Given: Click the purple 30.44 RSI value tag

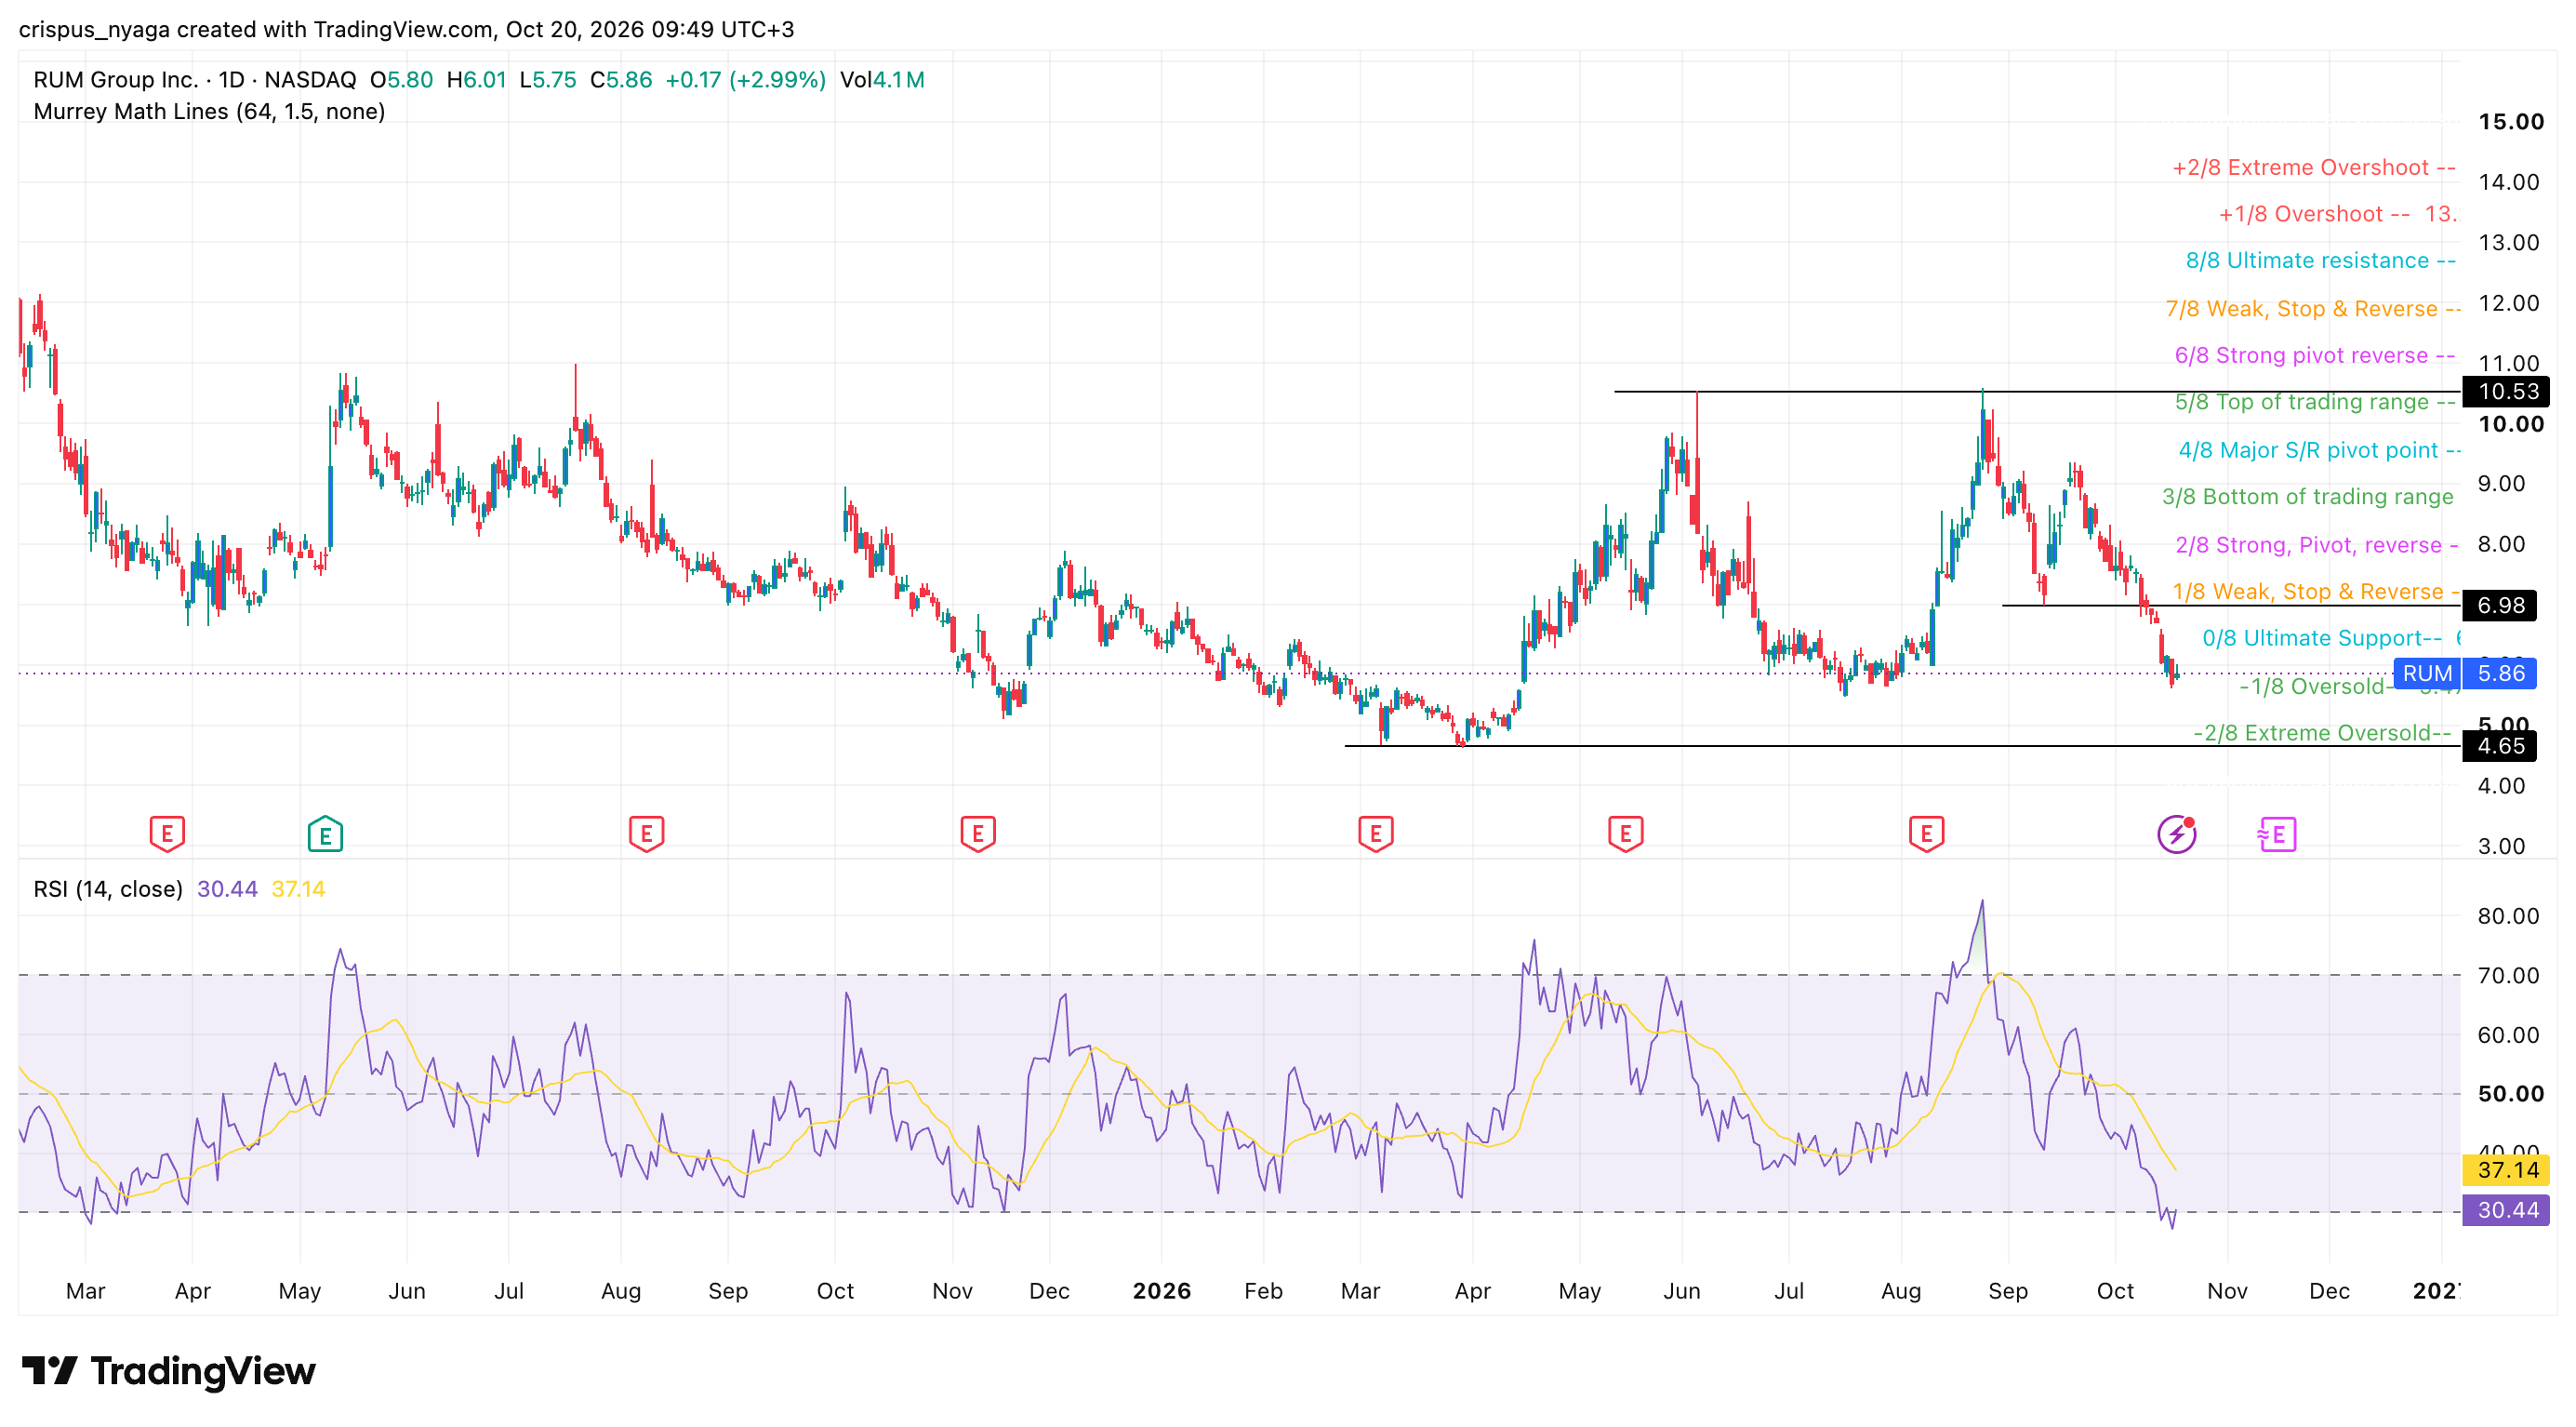Looking at the screenshot, I should 2507,1210.
